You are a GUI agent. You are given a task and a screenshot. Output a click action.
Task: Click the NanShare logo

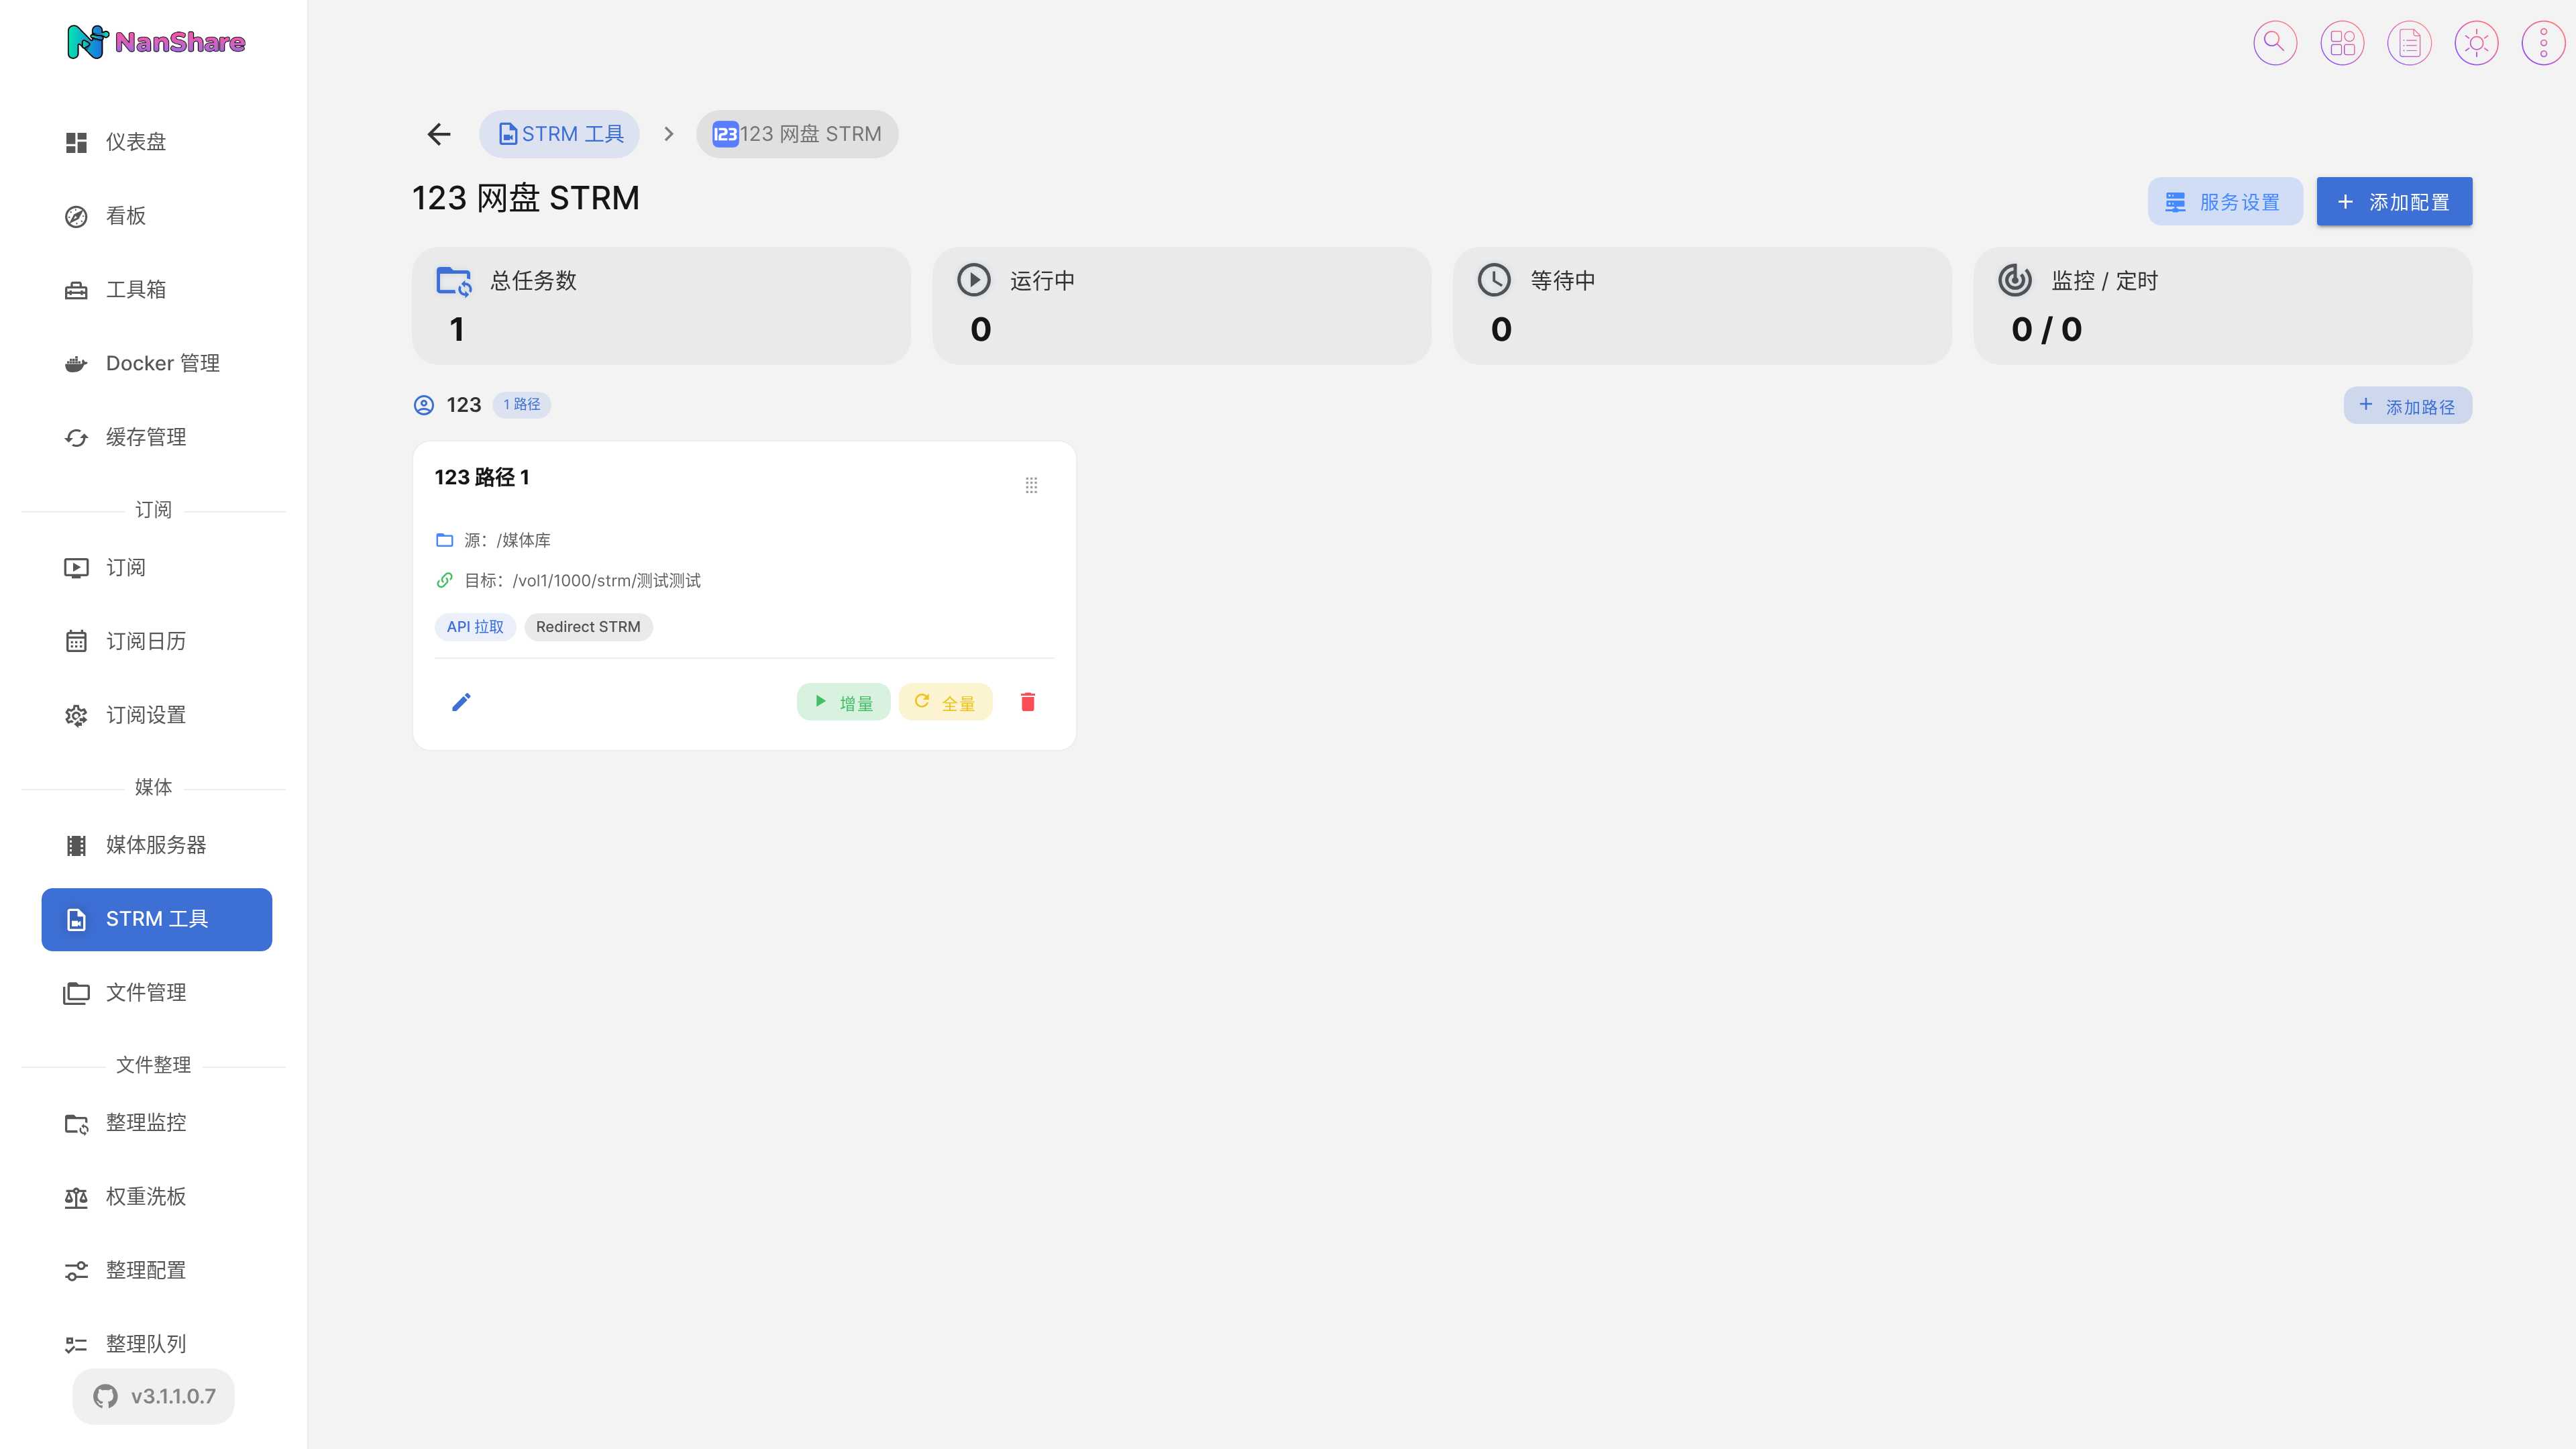pos(155,42)
